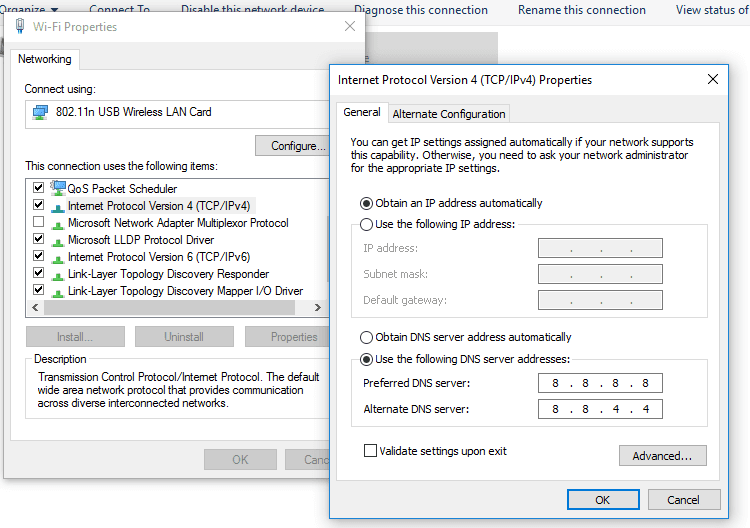Select Use the following DNS server addresses

pos(366,359)
